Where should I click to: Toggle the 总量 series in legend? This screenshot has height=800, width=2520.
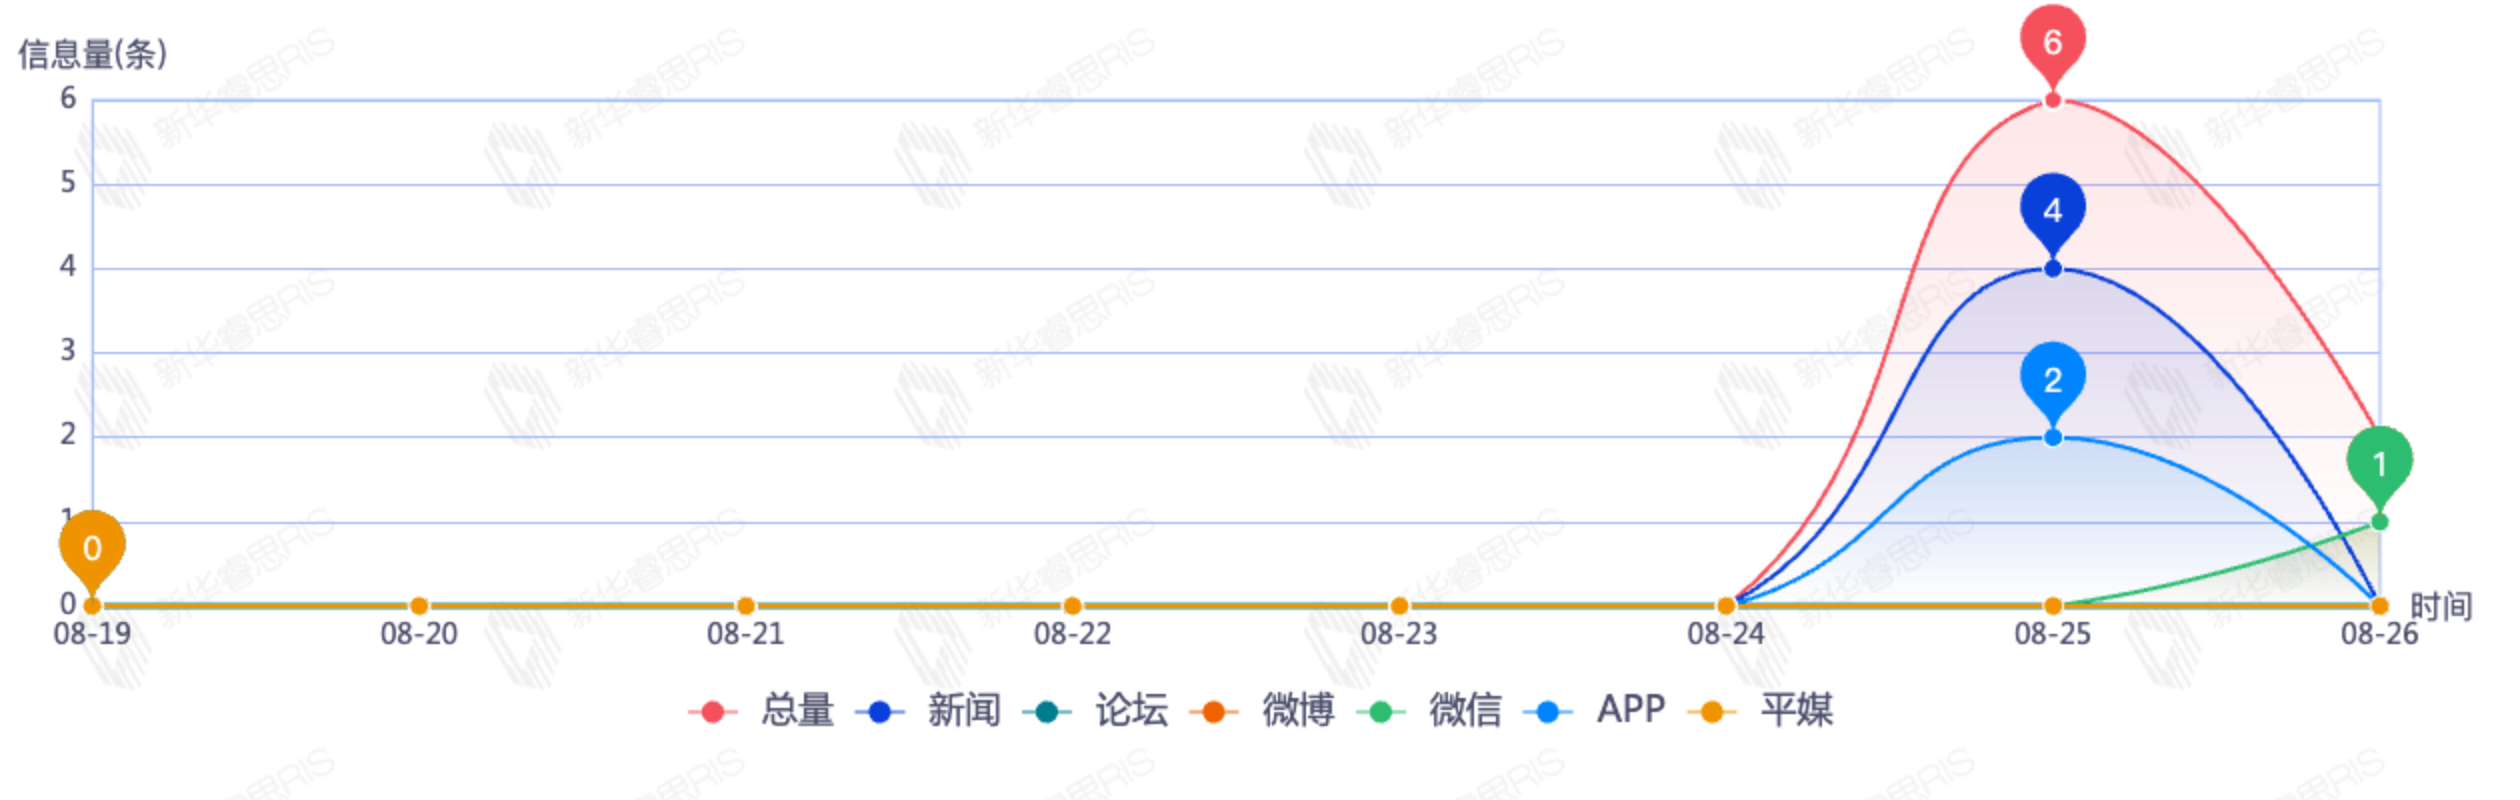click(762, 711)
